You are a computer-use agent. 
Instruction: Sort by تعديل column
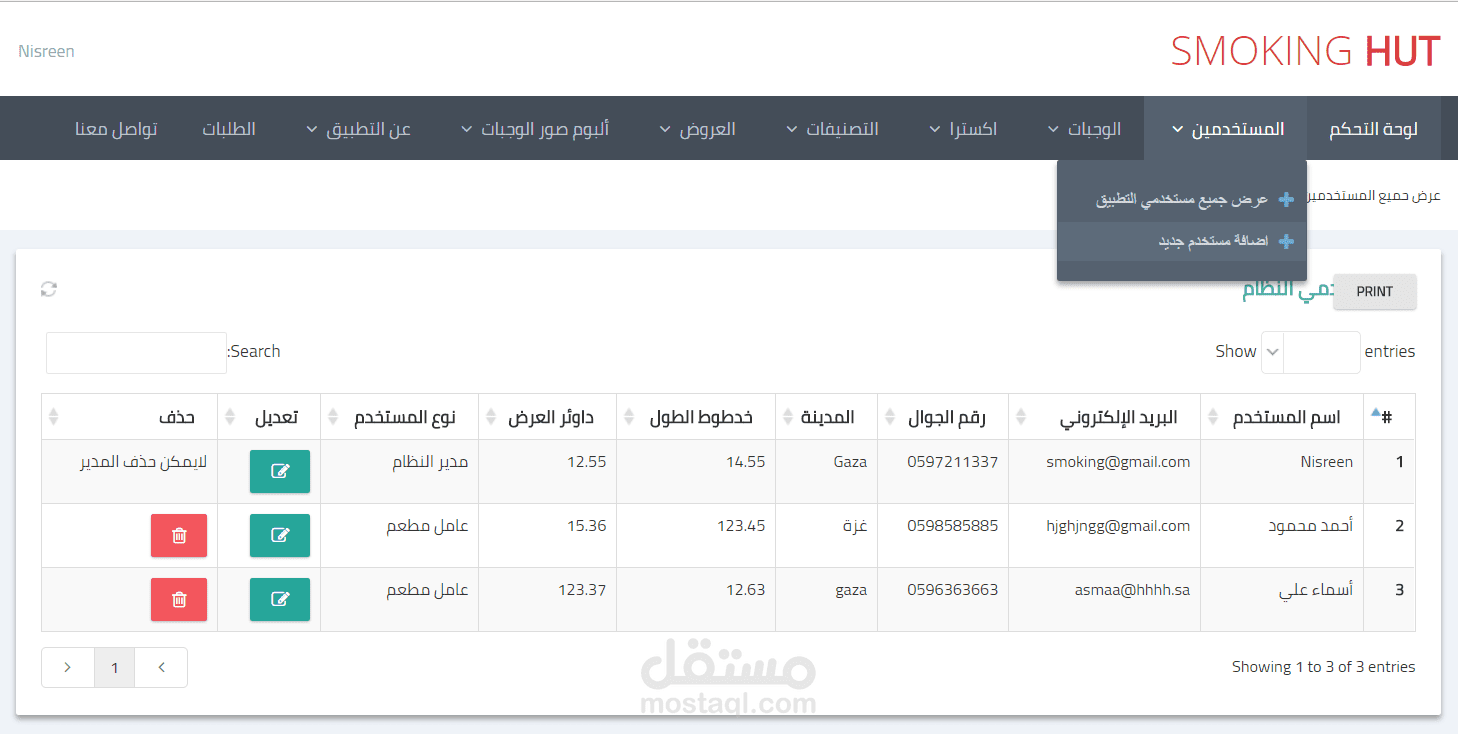click(269, 417)
